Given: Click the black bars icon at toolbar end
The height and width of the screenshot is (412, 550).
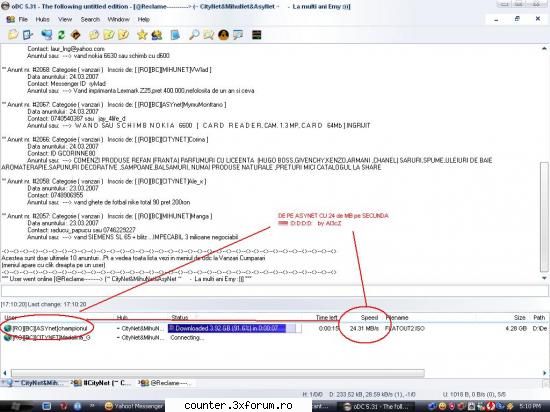Looking at the screenshot, I should coord(256,35).
